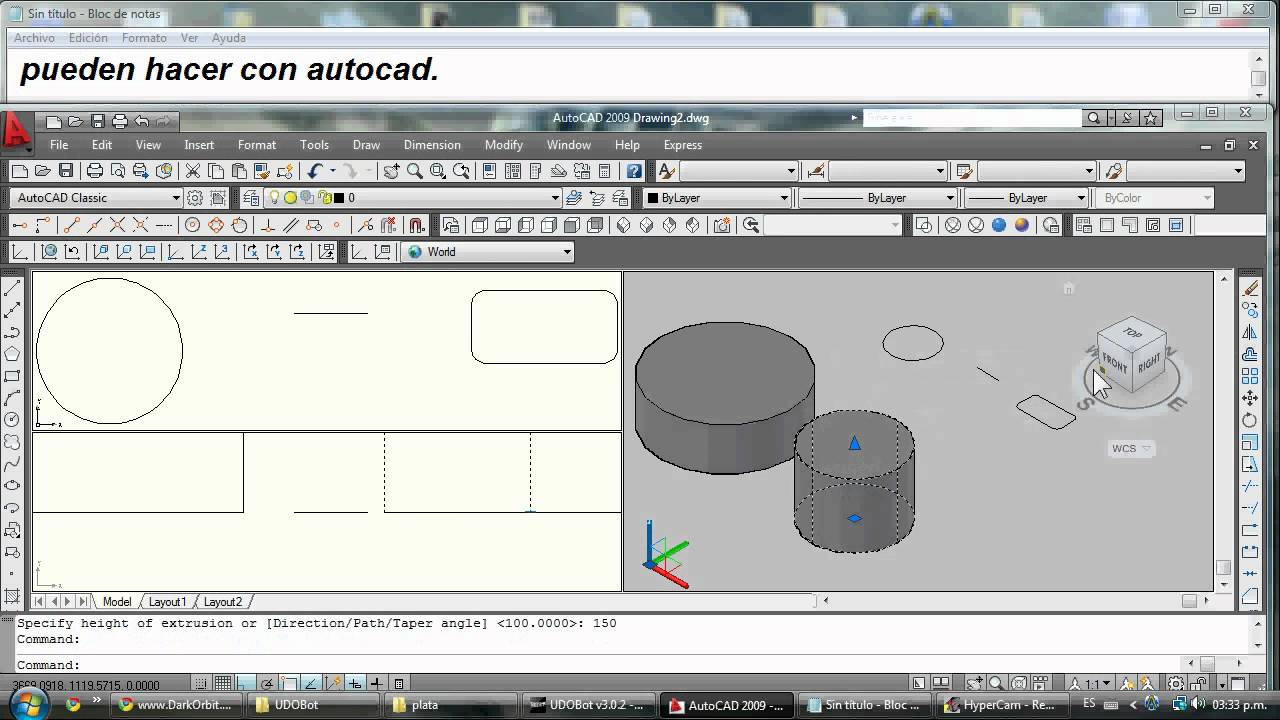Click the Conceptual visual style sphere icon
Screen dimensions: 1280x720
1021,225
